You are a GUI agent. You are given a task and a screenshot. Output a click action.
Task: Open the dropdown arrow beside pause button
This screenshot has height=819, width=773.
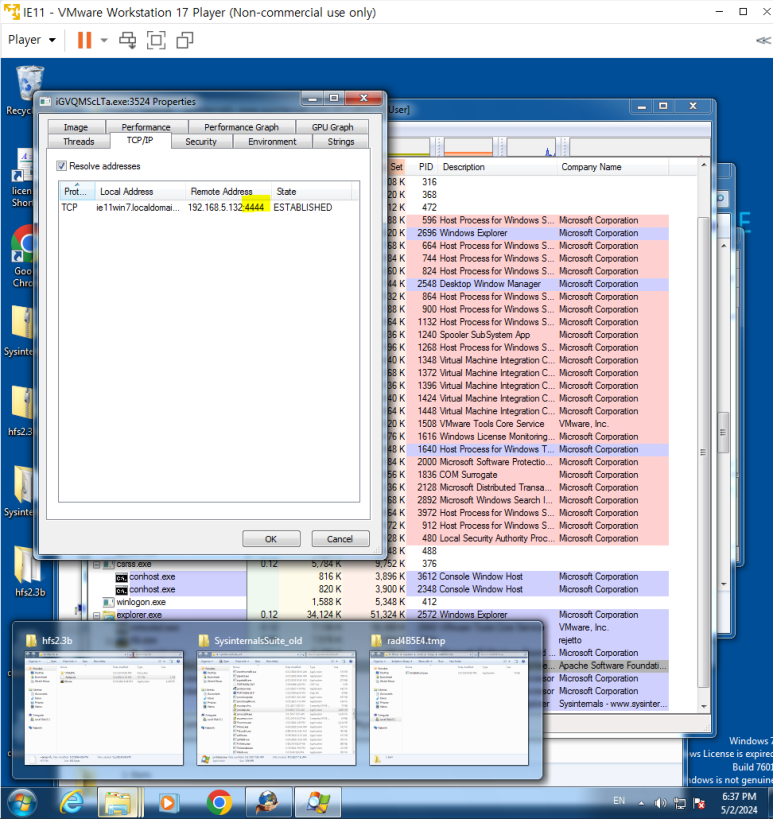pyautogui.click(x=103, y=40)
